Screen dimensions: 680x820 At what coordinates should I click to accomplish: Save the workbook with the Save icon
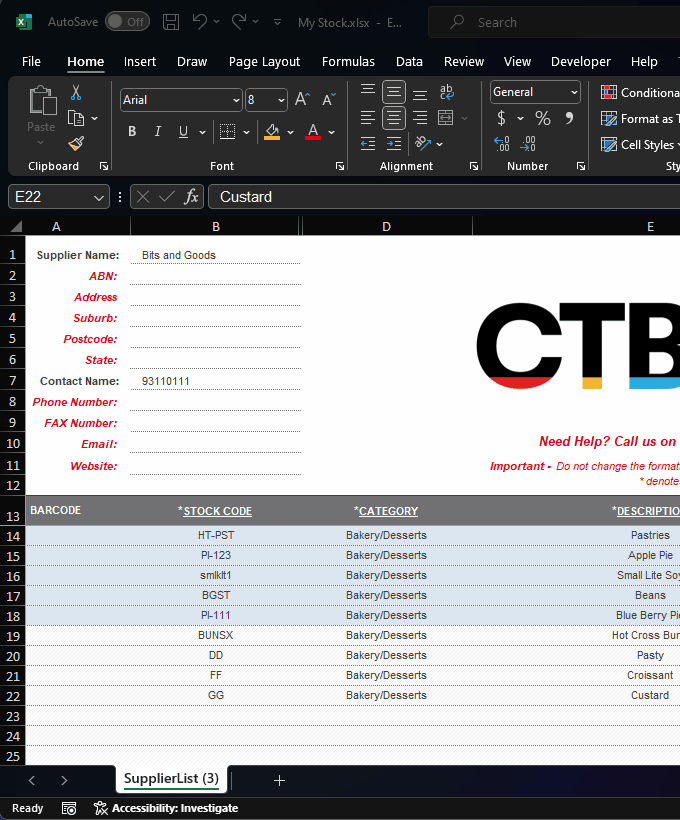pyautogui.click(x=171, y=22)
